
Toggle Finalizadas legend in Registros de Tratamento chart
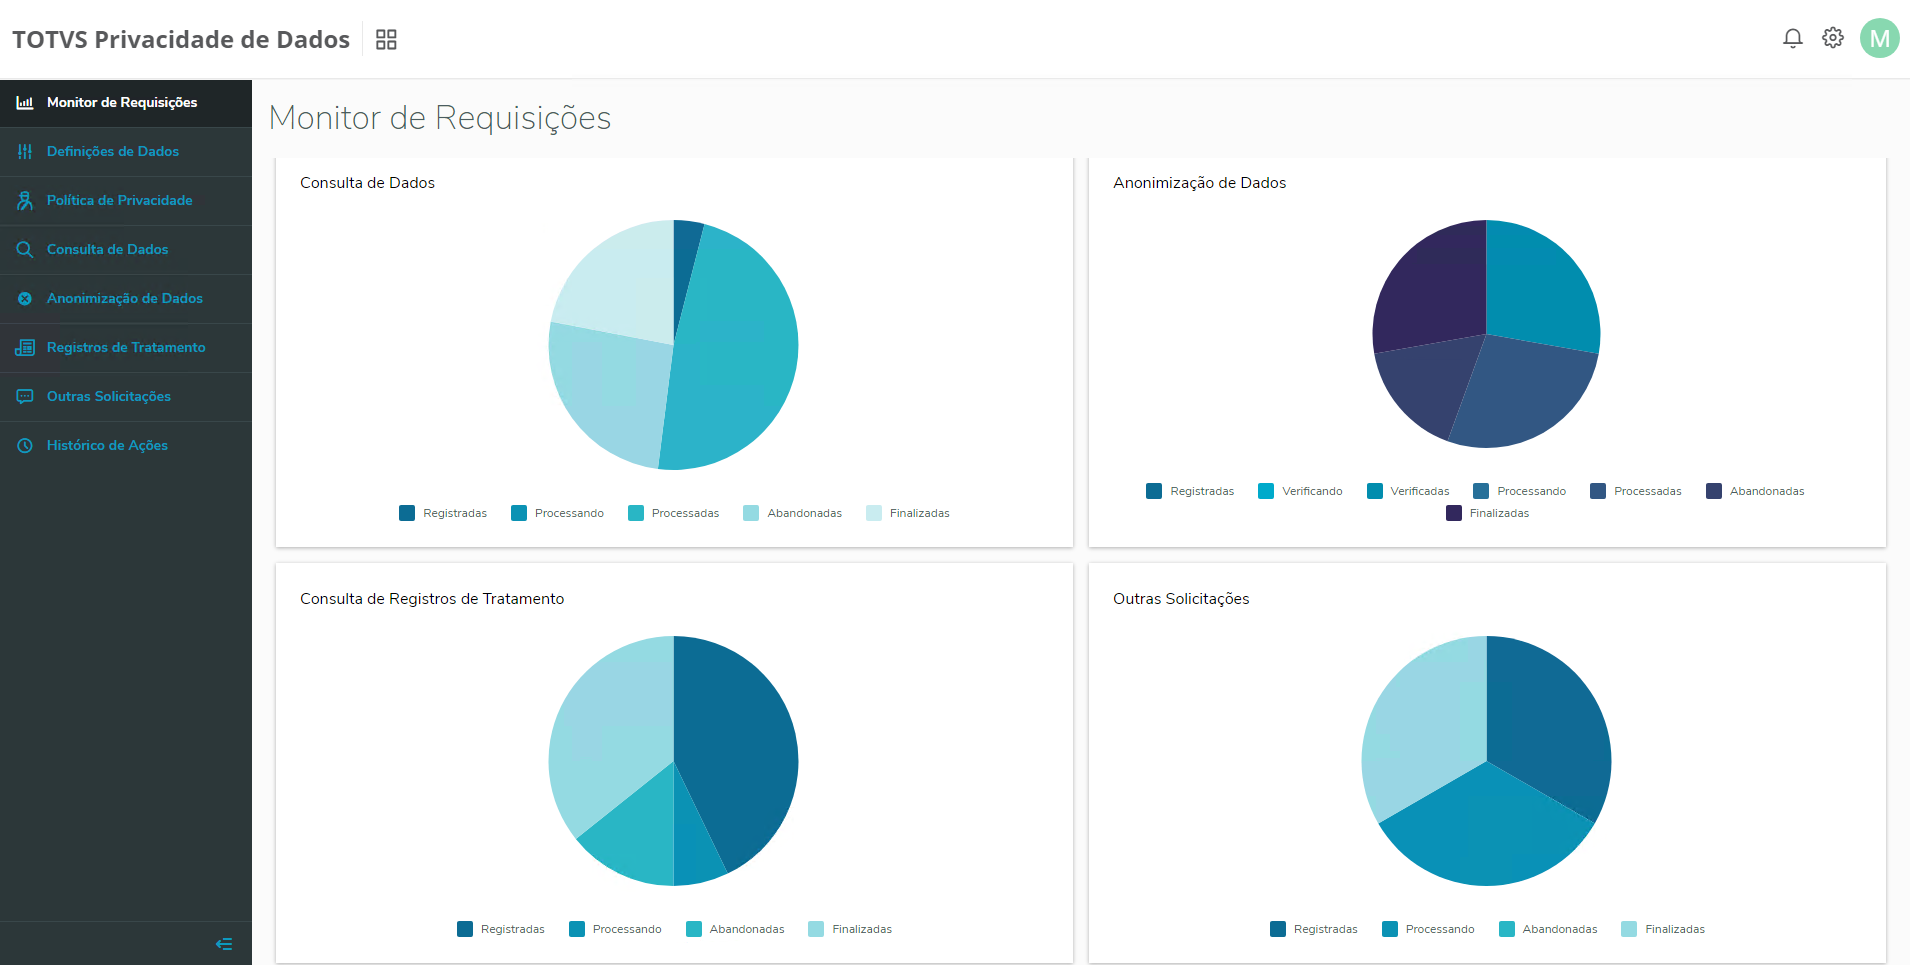click(850, 929)
